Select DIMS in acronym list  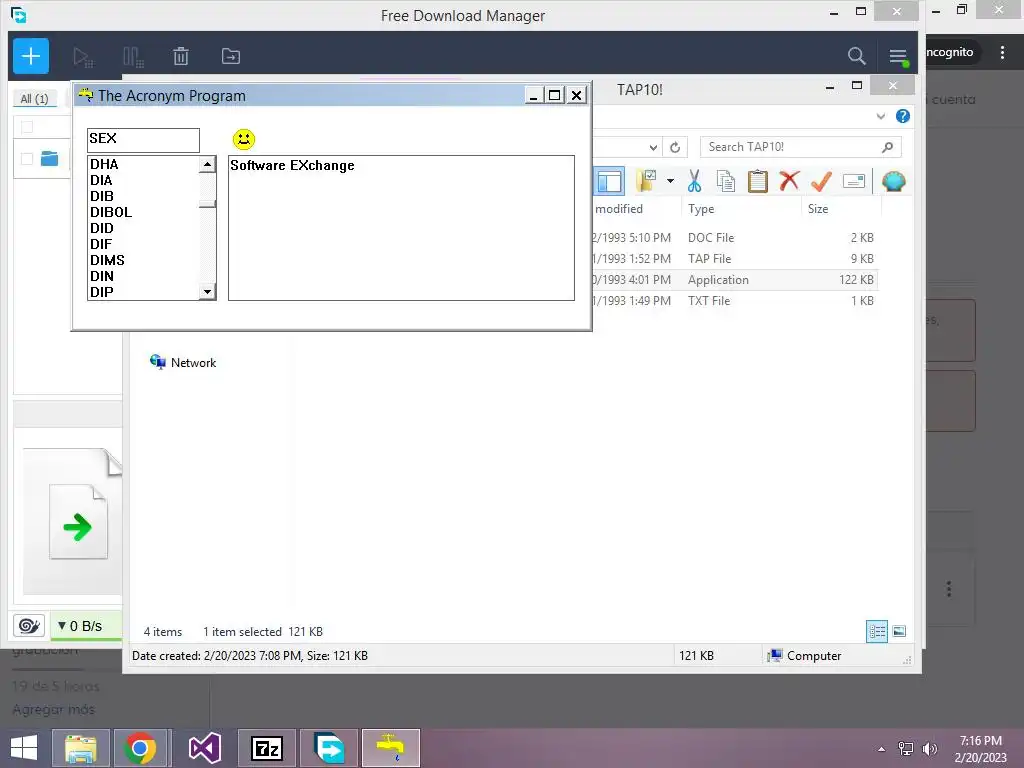click(144, 260)
